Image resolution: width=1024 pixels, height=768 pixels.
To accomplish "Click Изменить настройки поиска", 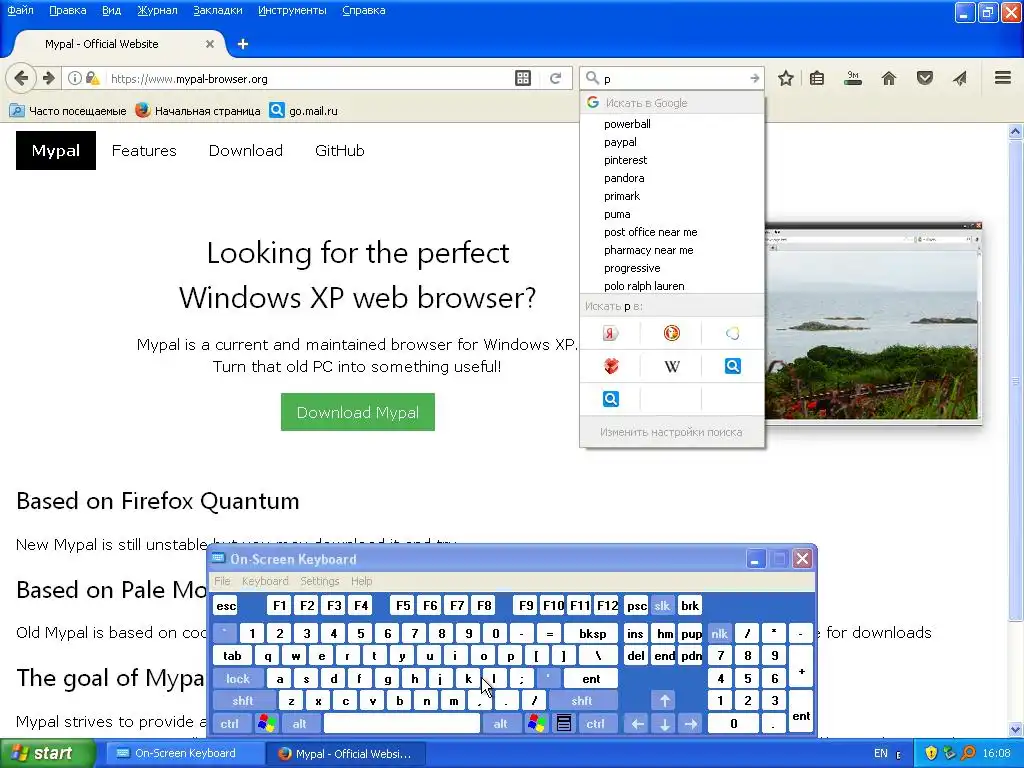I will 671,432.
